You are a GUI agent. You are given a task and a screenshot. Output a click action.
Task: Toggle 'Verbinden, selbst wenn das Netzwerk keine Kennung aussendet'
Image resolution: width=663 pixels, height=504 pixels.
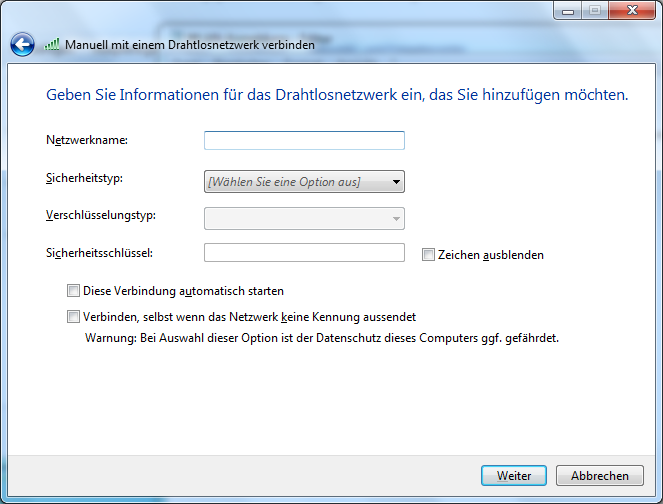point(73,317)
